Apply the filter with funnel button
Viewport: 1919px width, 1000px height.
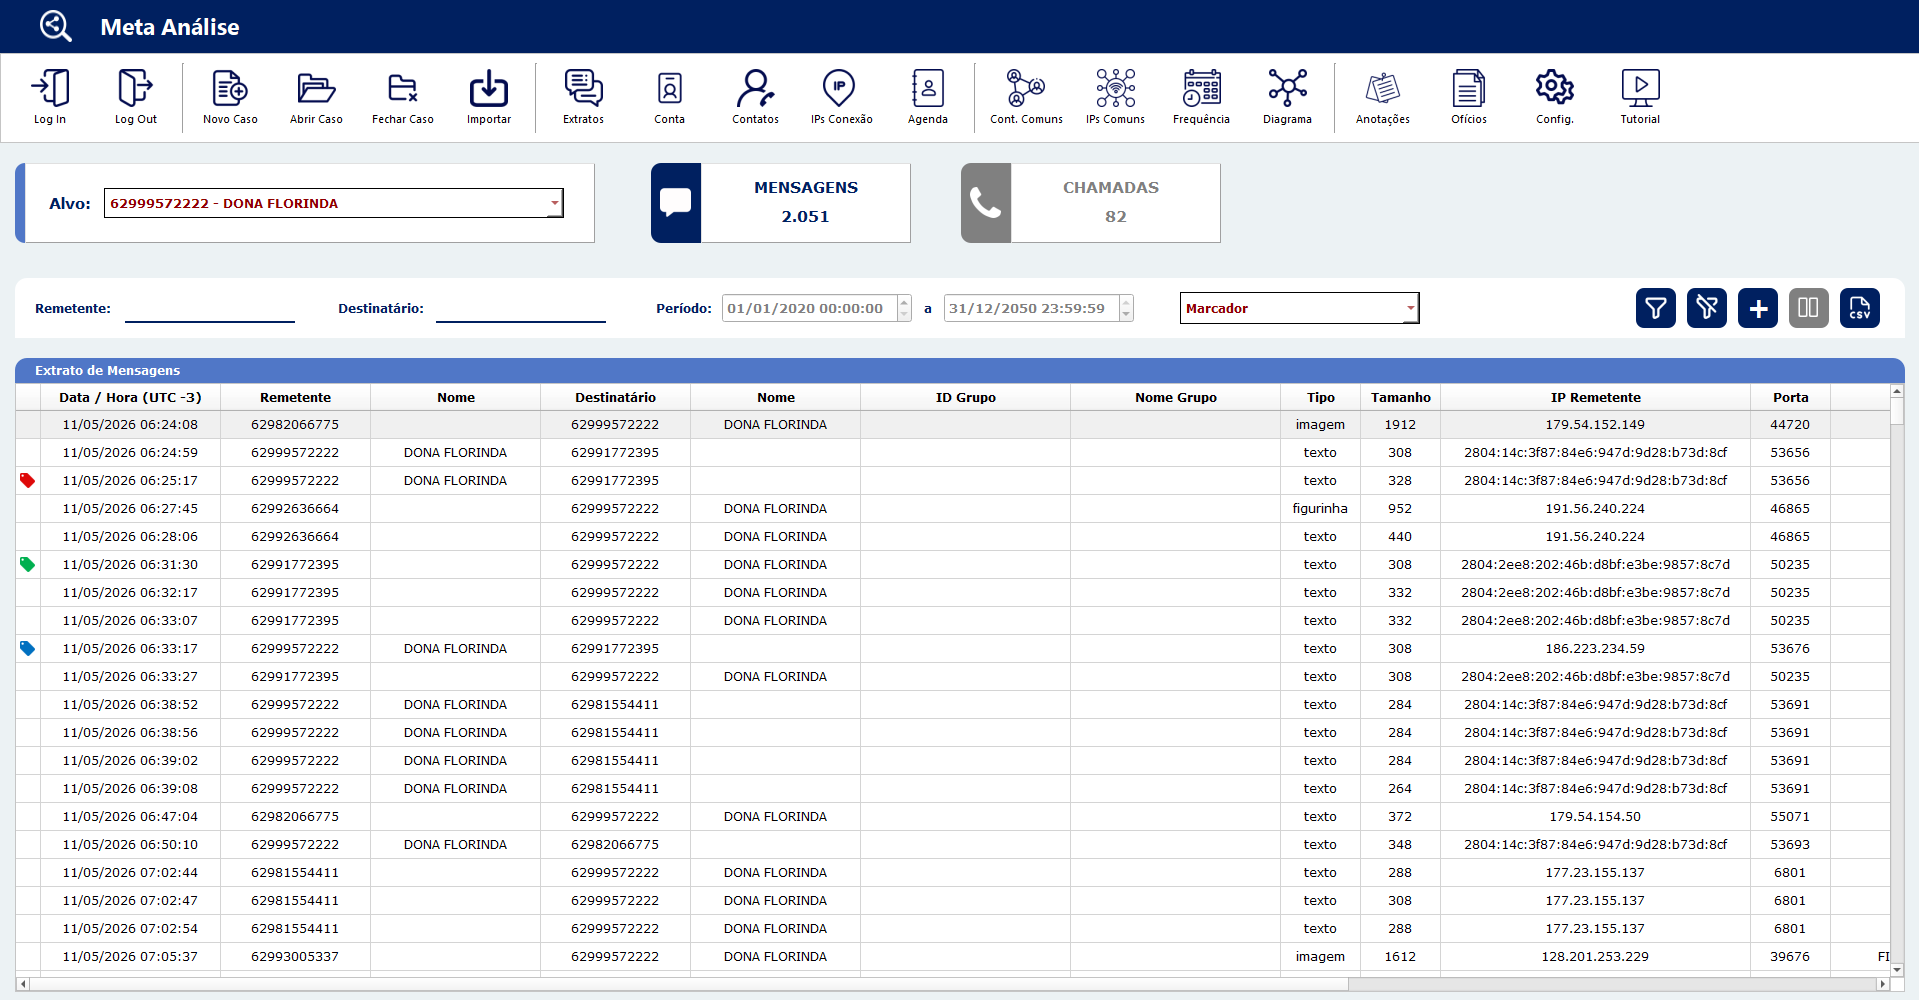(x=1656, y=308)
